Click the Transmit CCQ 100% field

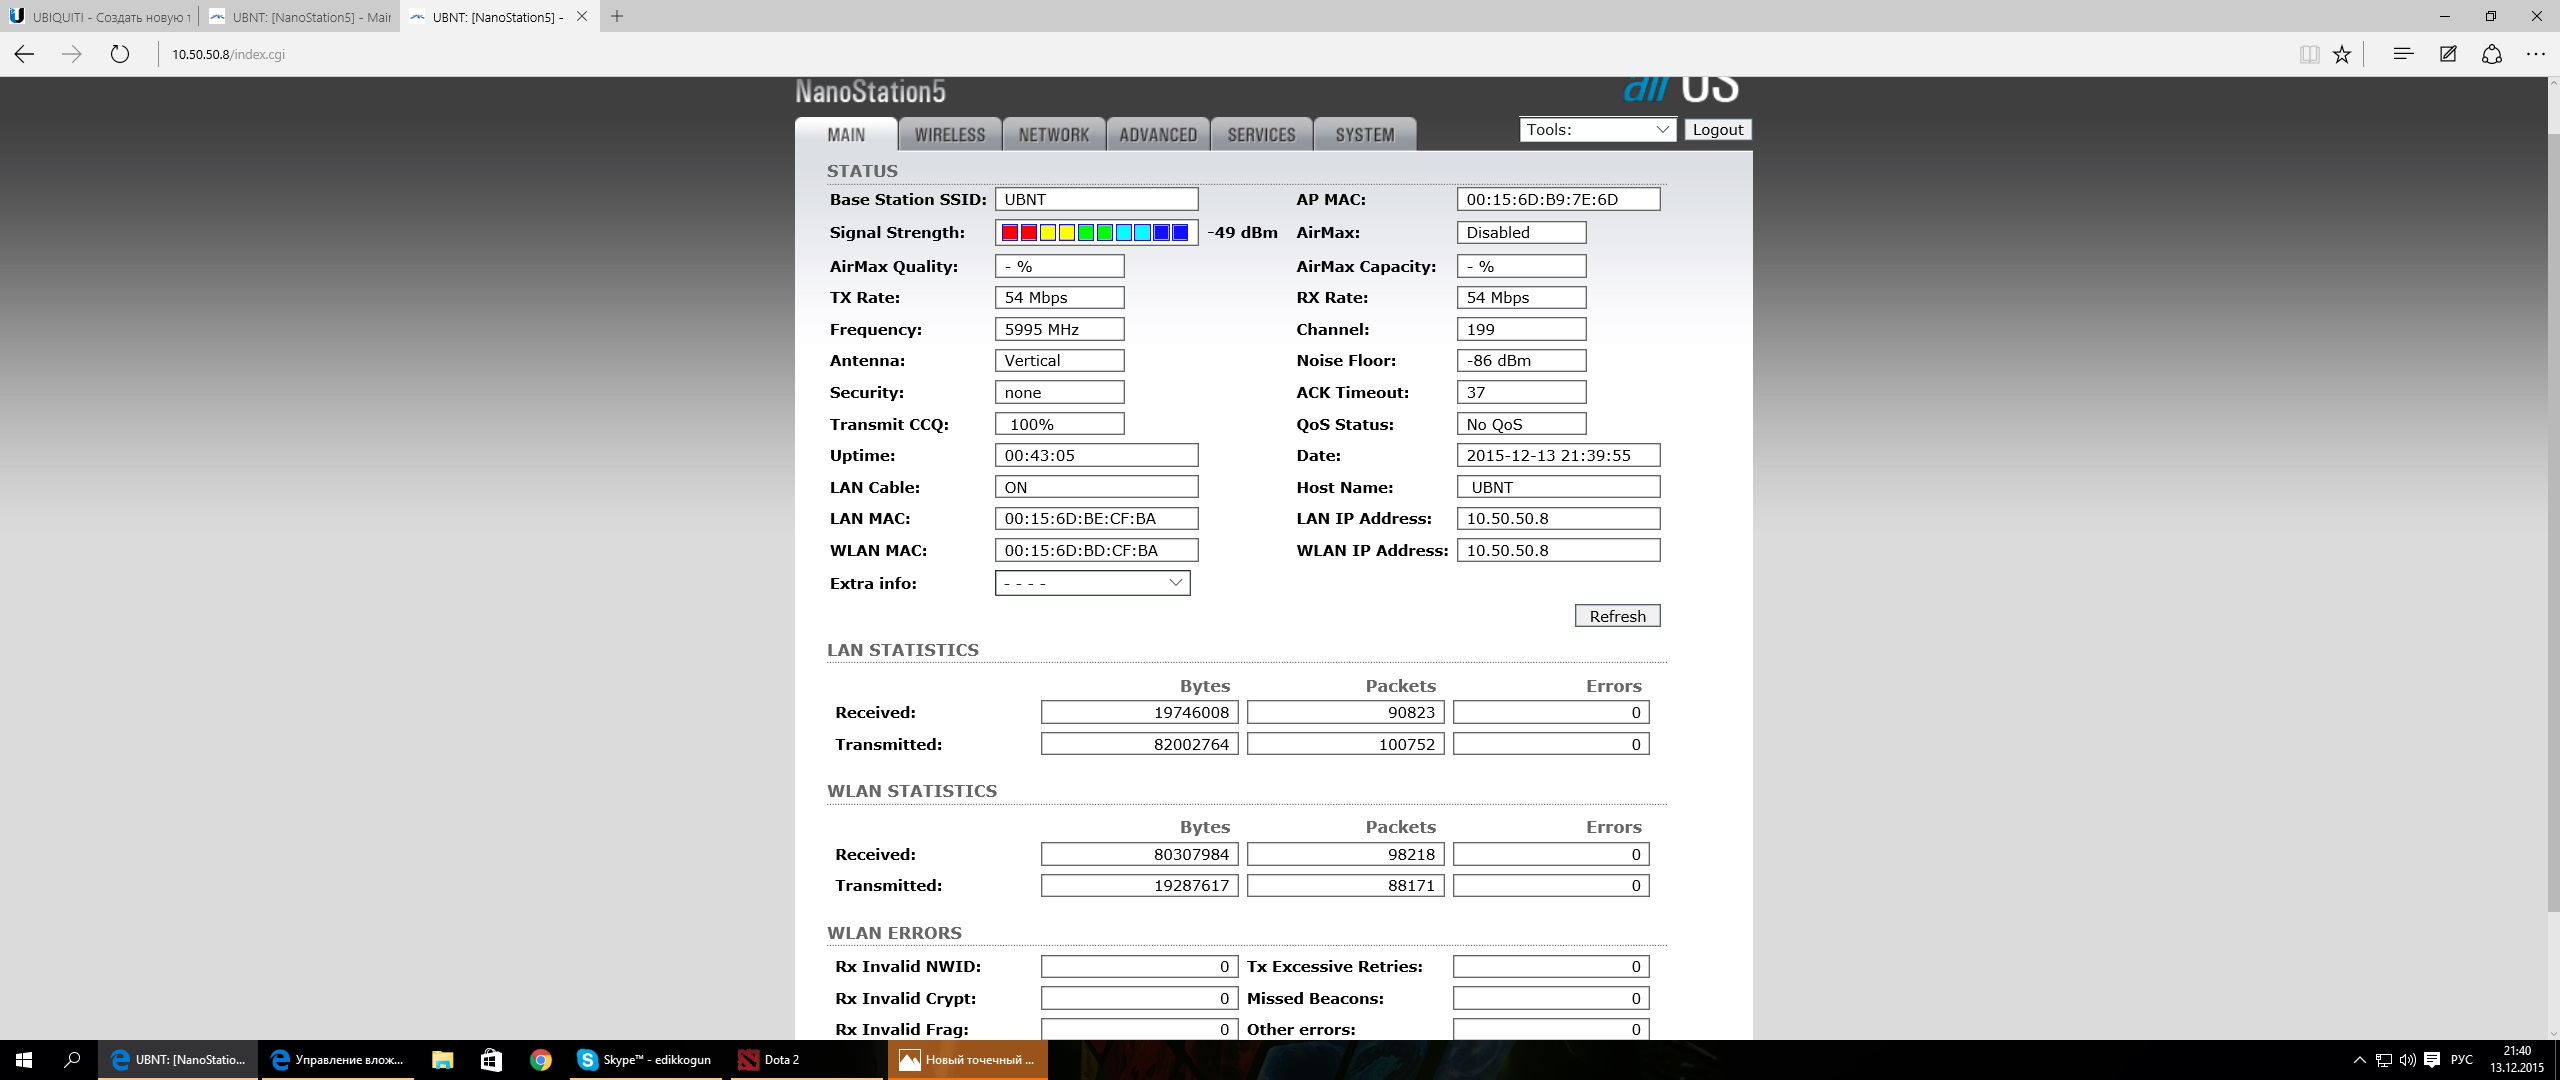coord(1059,424)
